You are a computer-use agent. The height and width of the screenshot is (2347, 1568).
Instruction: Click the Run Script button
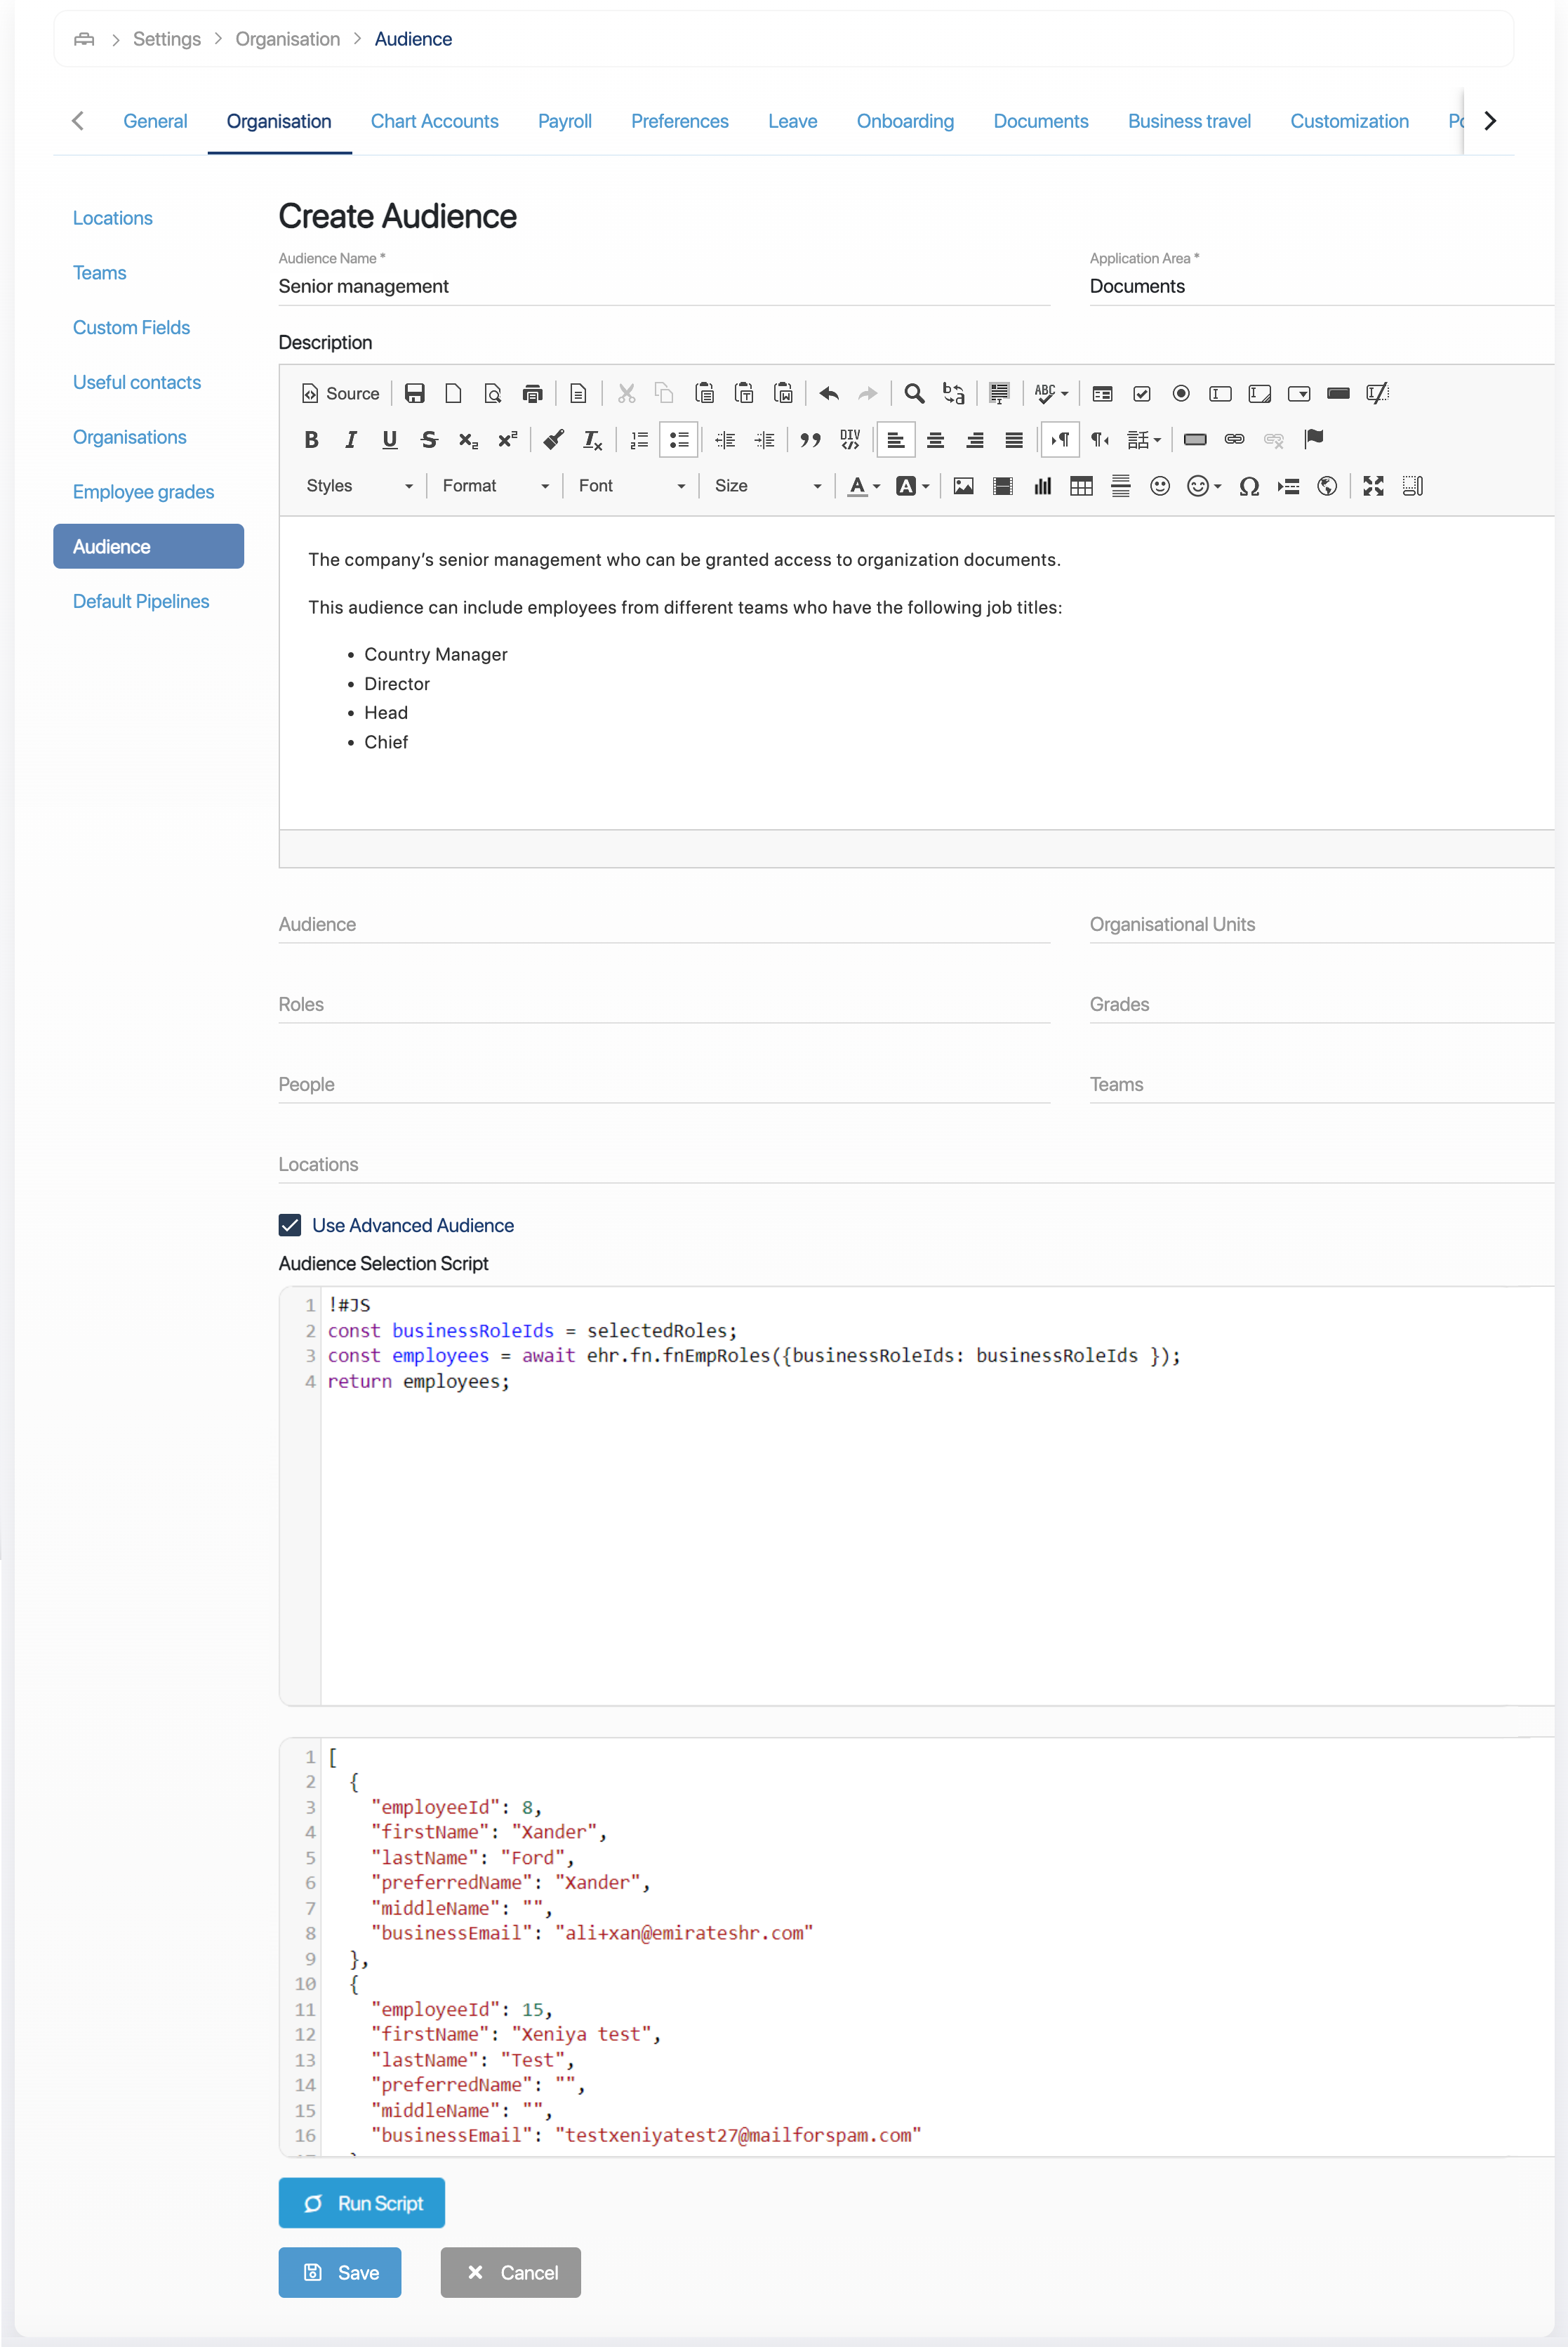pyautogui.click(x=361, y=2203)
